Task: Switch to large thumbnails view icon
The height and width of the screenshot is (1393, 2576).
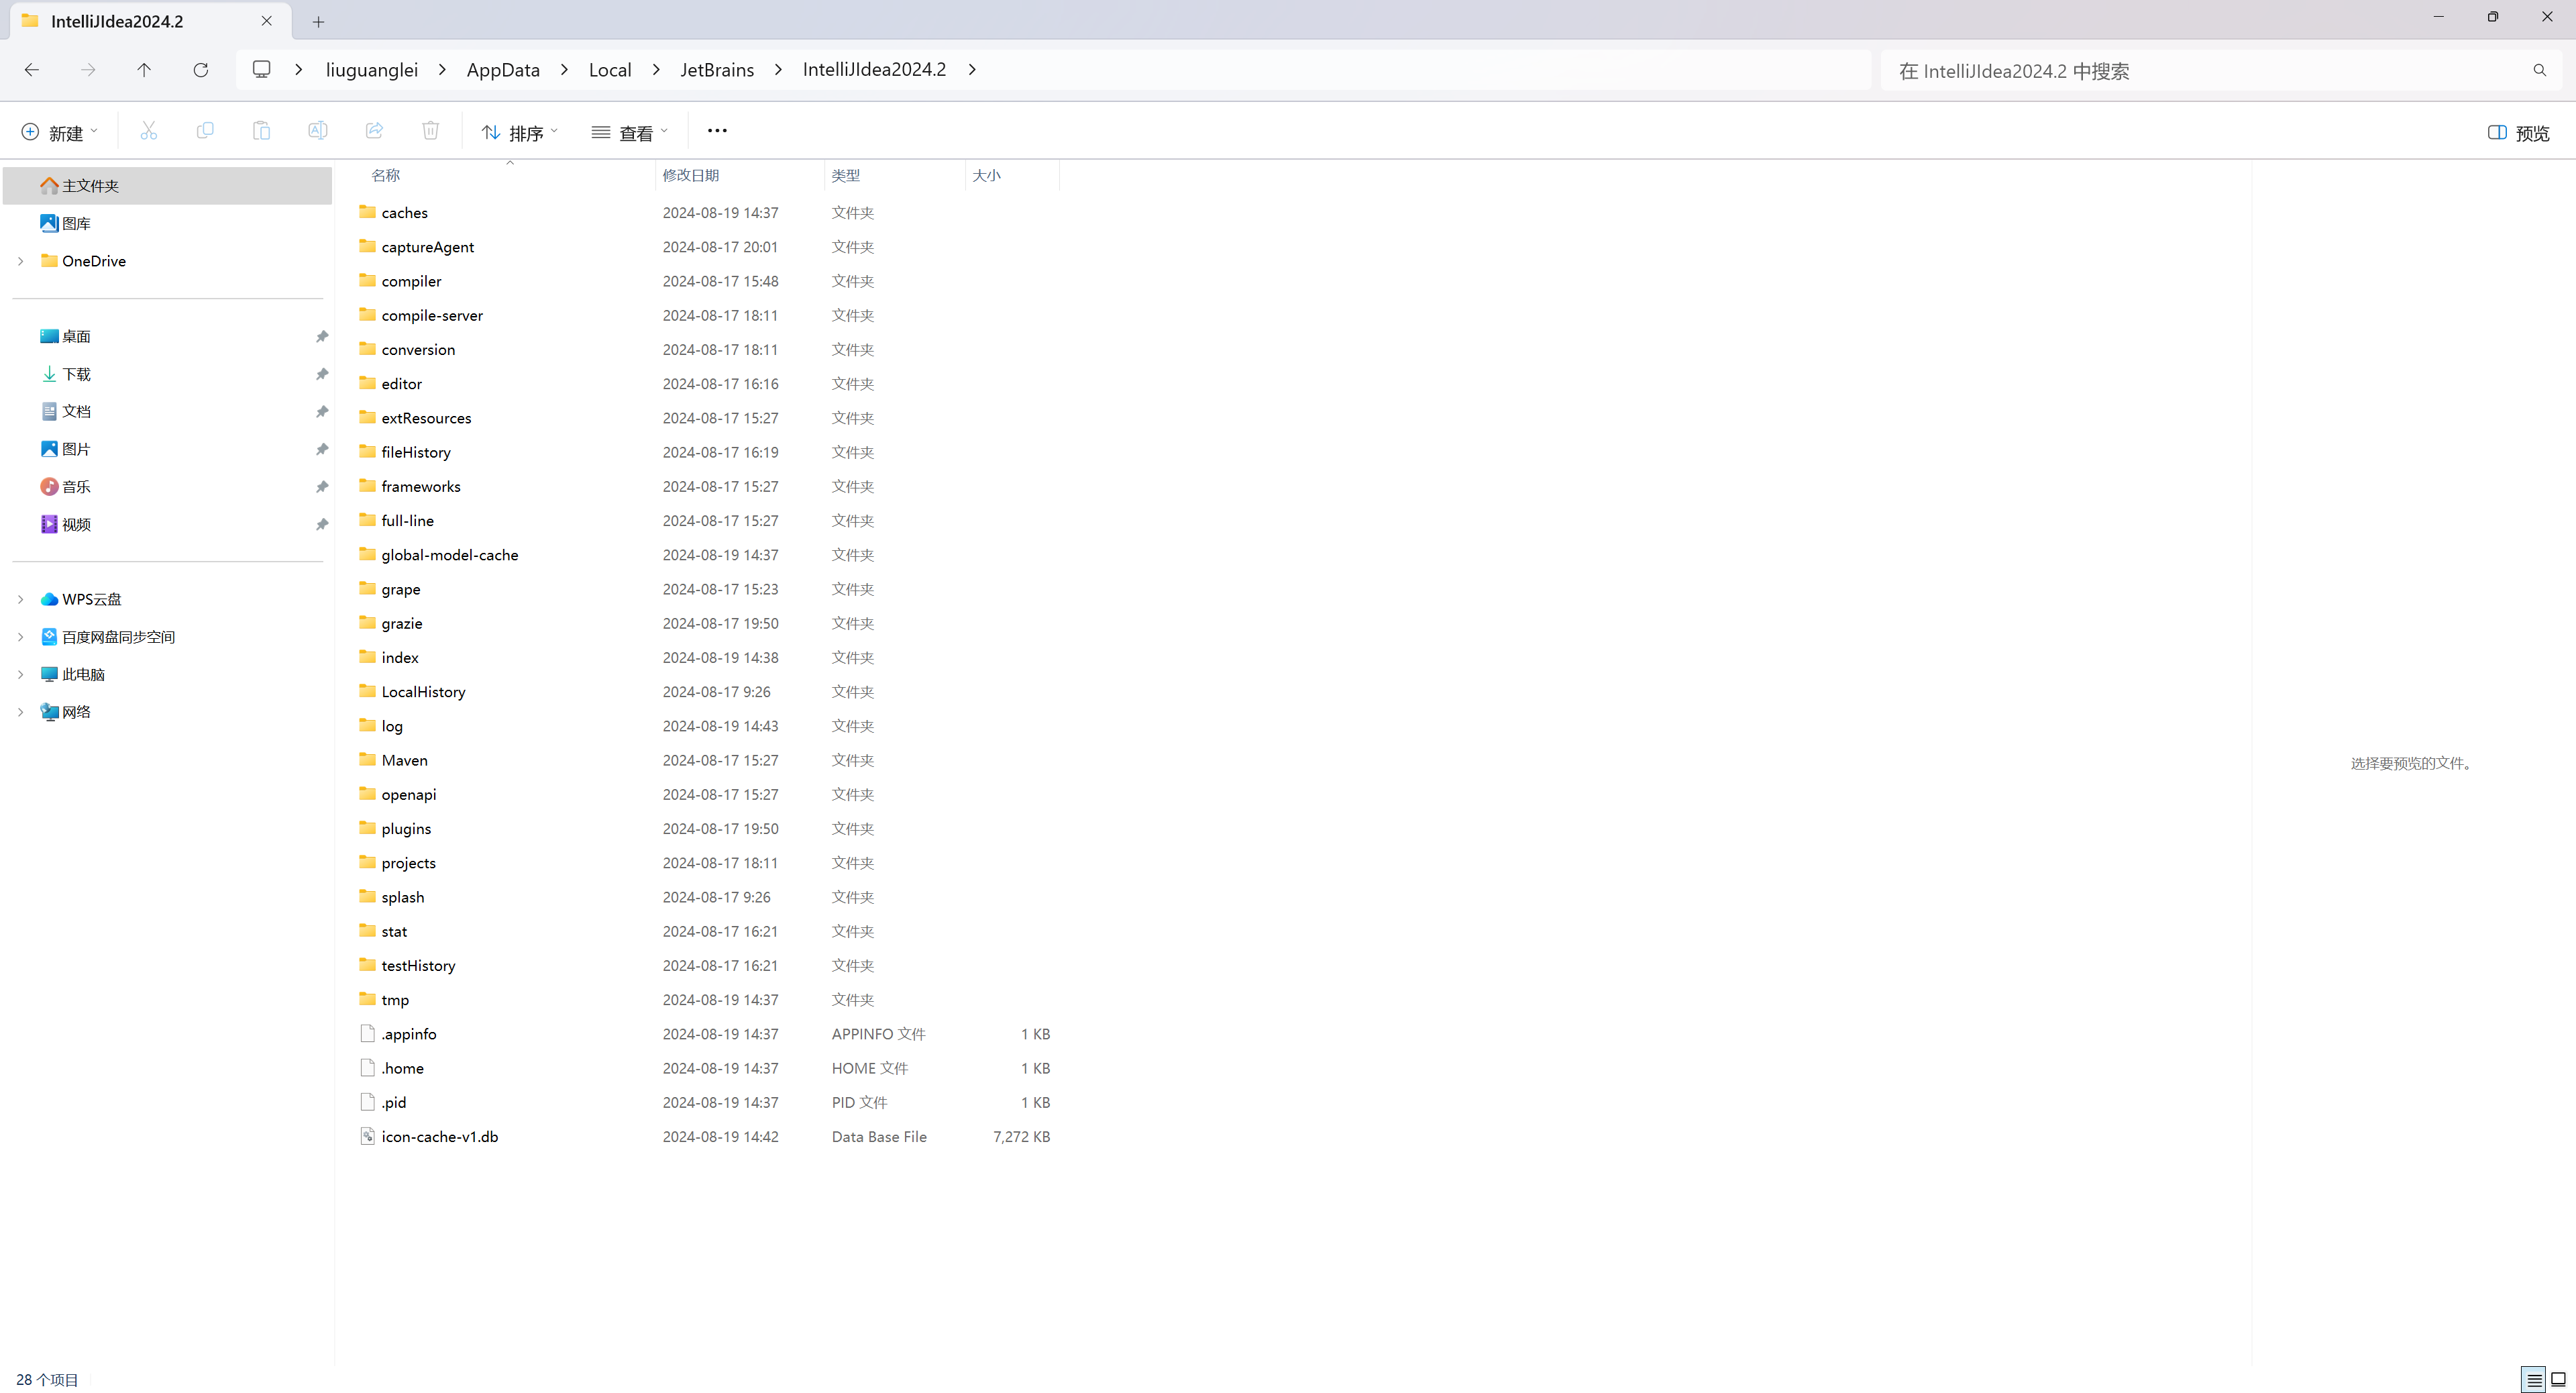Action: pyautogui.click(x=2559, y=1380)
